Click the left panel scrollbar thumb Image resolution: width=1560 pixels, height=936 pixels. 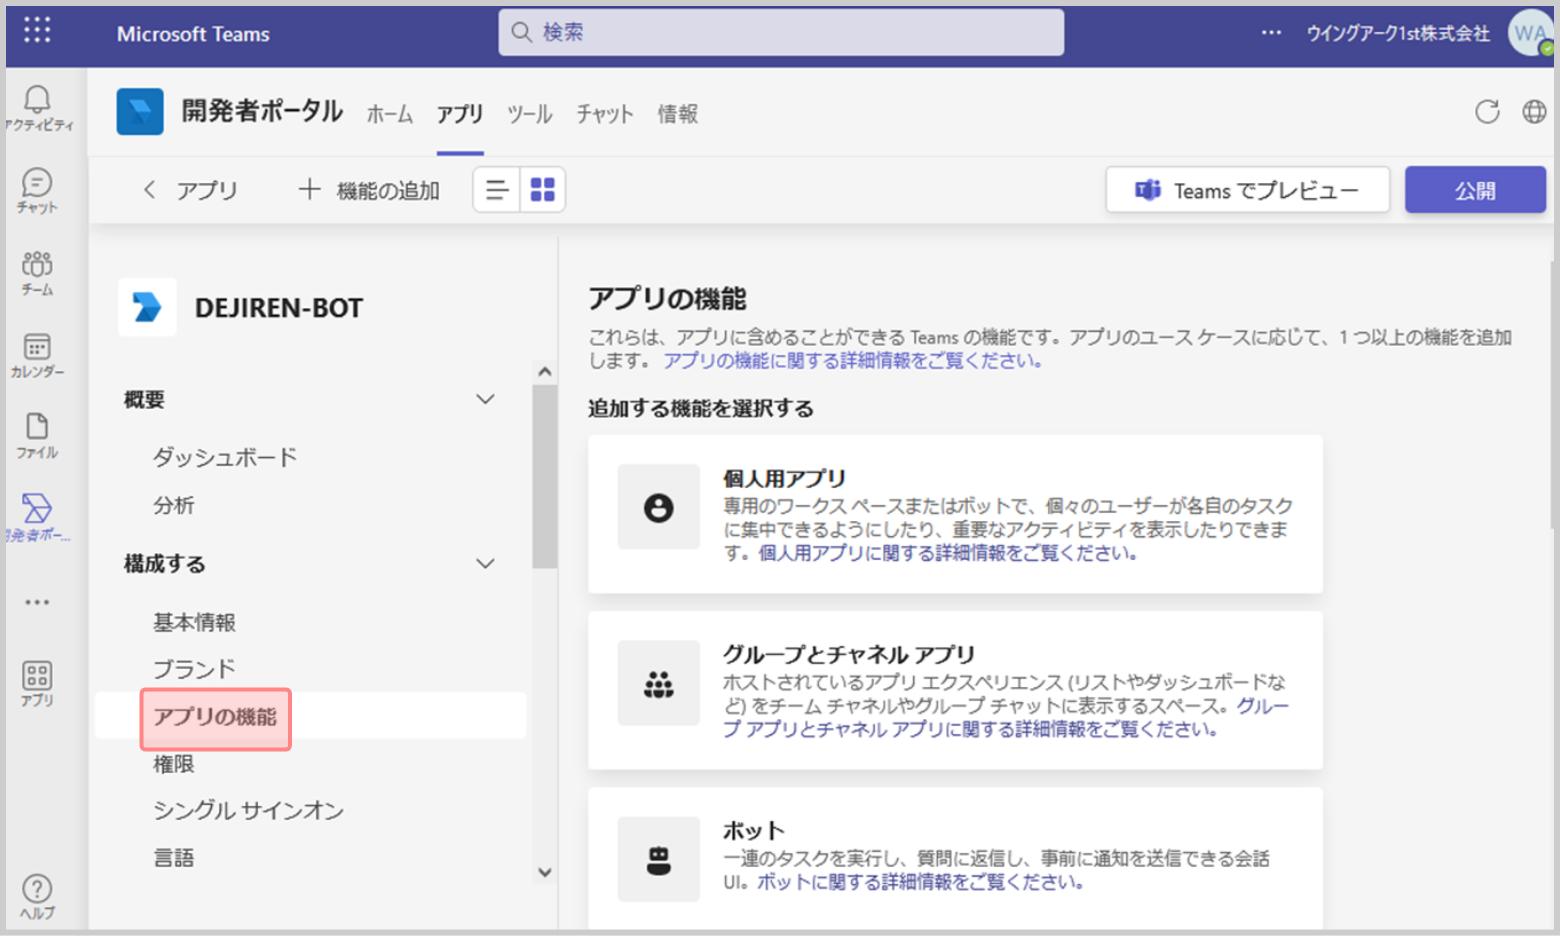pos(544,475)
